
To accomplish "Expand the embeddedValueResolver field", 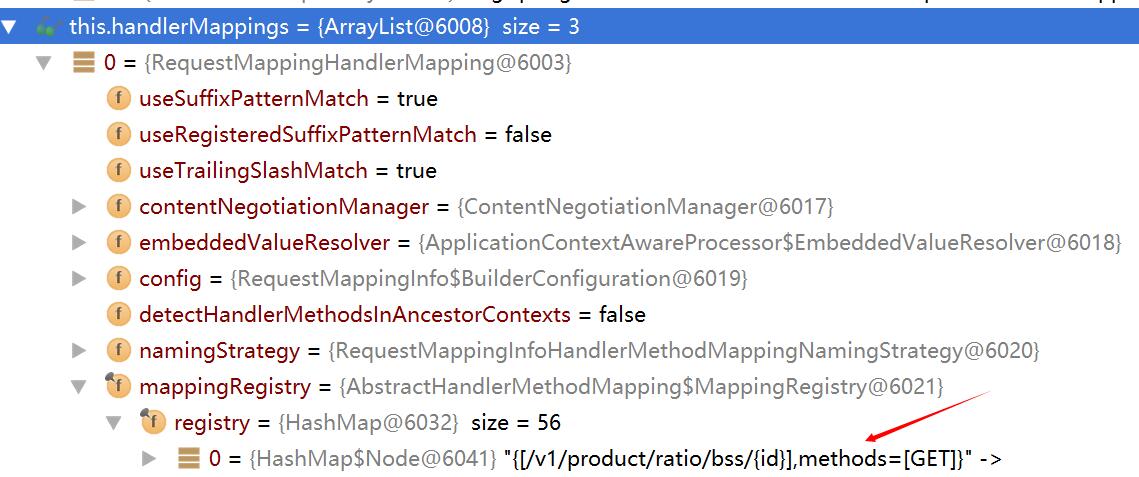I will (79, 242).
